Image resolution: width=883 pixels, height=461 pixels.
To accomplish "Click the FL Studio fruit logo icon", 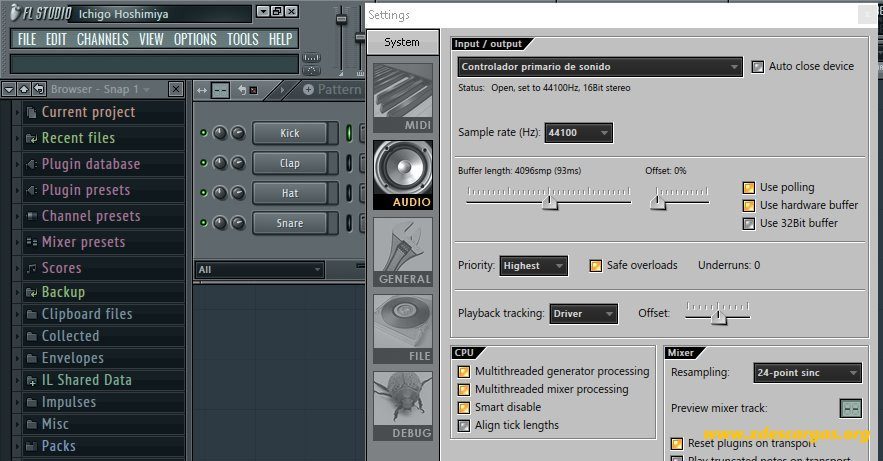I will tap(15, 12).
